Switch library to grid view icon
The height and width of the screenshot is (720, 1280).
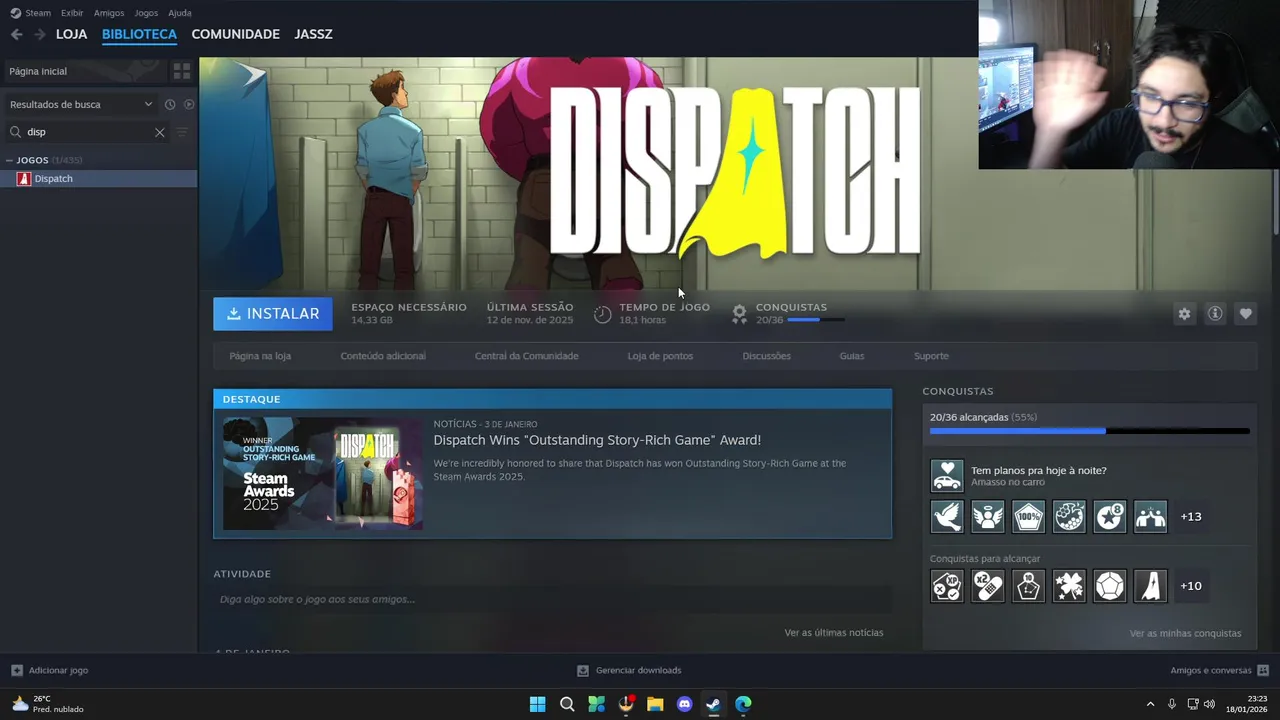181,71
